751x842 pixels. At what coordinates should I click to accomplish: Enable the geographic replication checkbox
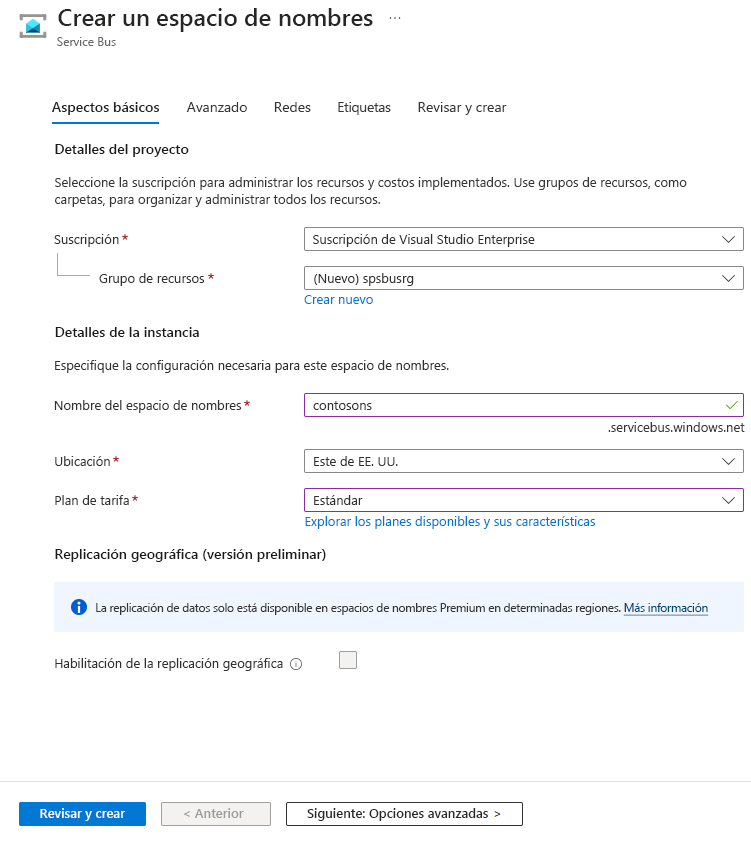point(348,660)
